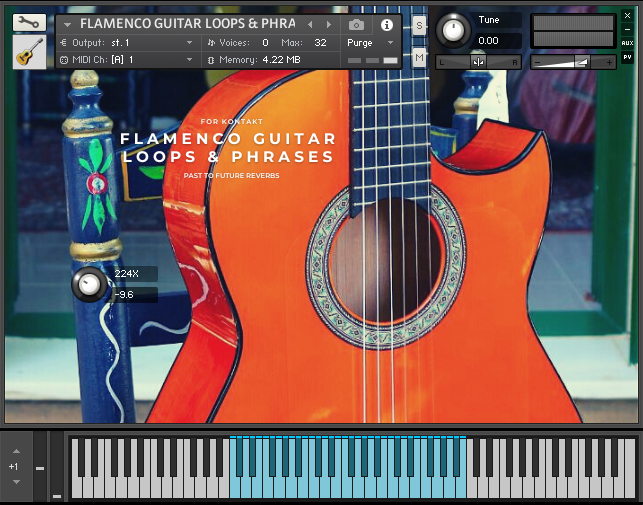643x505 pixels.
Task: Open the Purge menu
Action: [370, 43]
